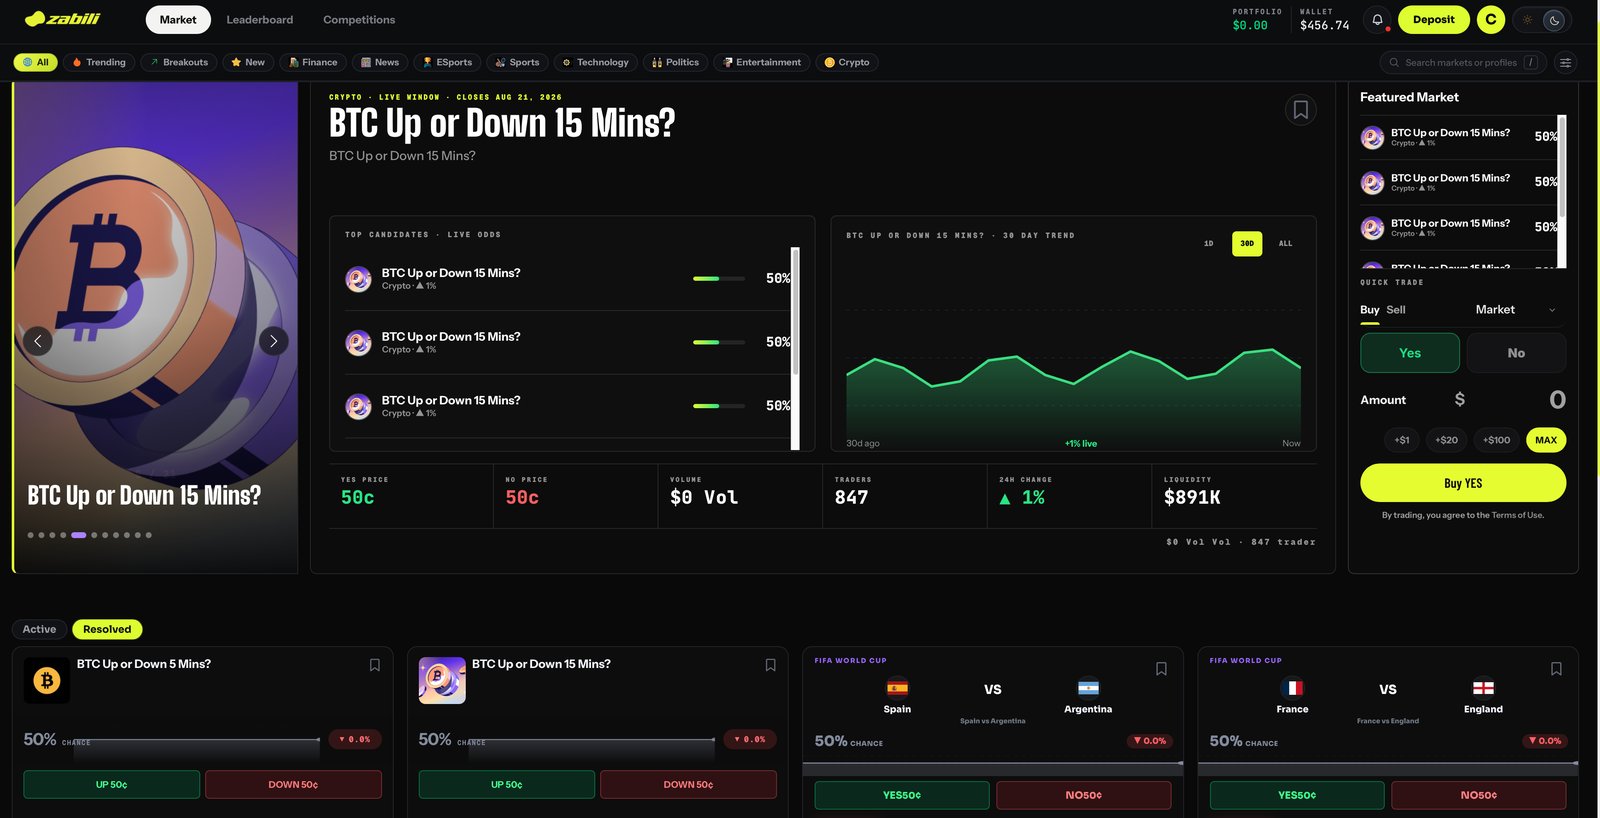Filter by ESports category
Viewport: 1600px width, 818px height.
(x=447, y=62)
